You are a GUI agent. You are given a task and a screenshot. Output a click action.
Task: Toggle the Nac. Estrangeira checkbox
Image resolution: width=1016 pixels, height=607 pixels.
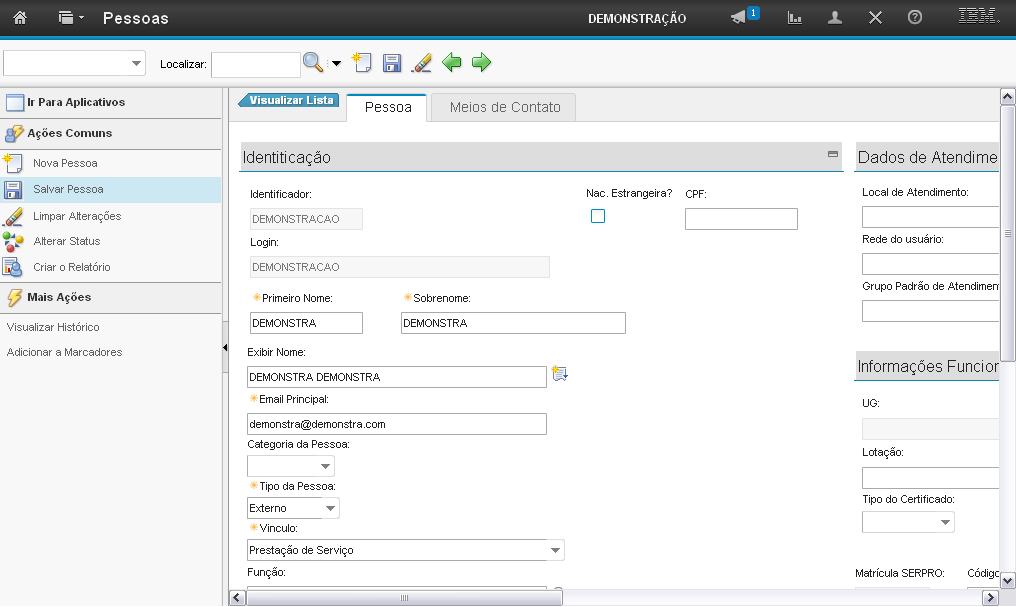[x=598, y=216]
